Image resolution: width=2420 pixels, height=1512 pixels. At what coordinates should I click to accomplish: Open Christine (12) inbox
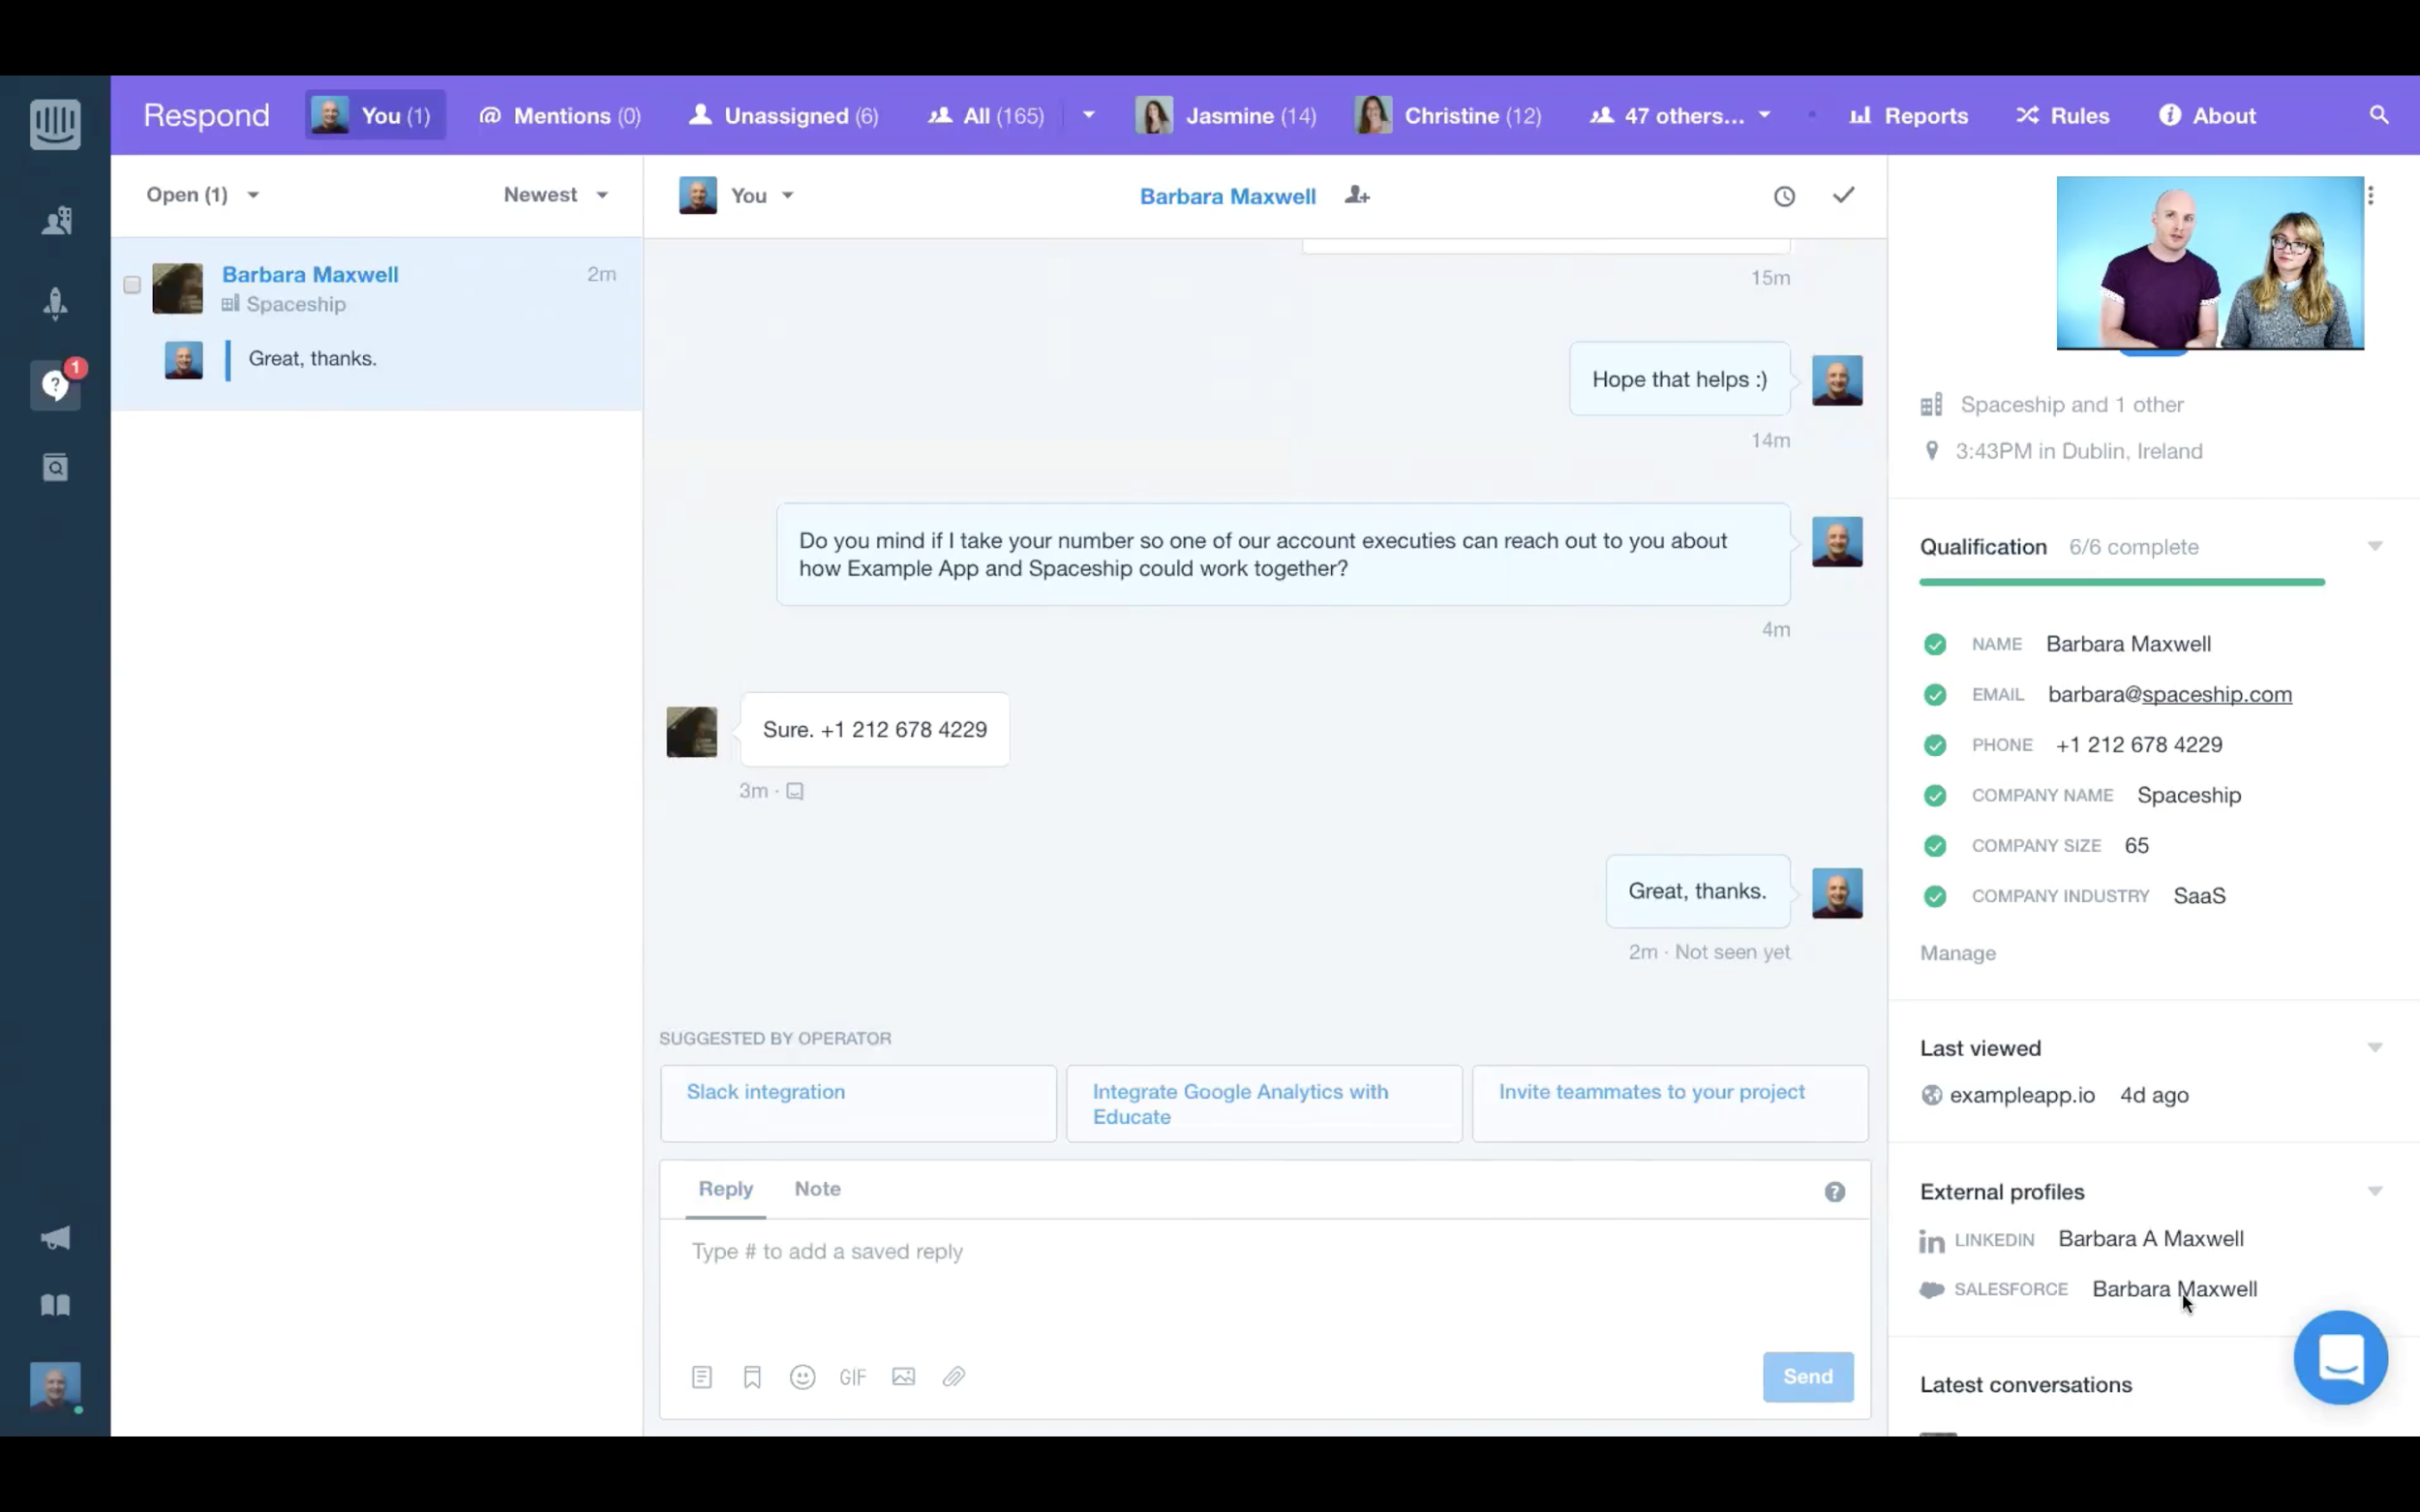click(x=1448, y=116)
